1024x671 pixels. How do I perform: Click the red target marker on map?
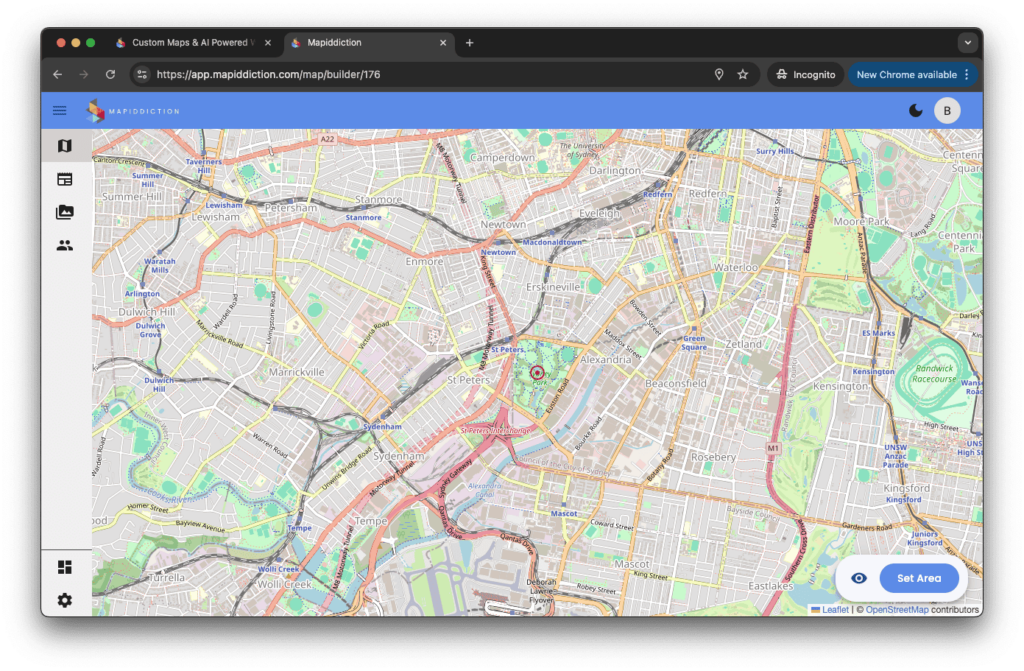tap(536, 373)
